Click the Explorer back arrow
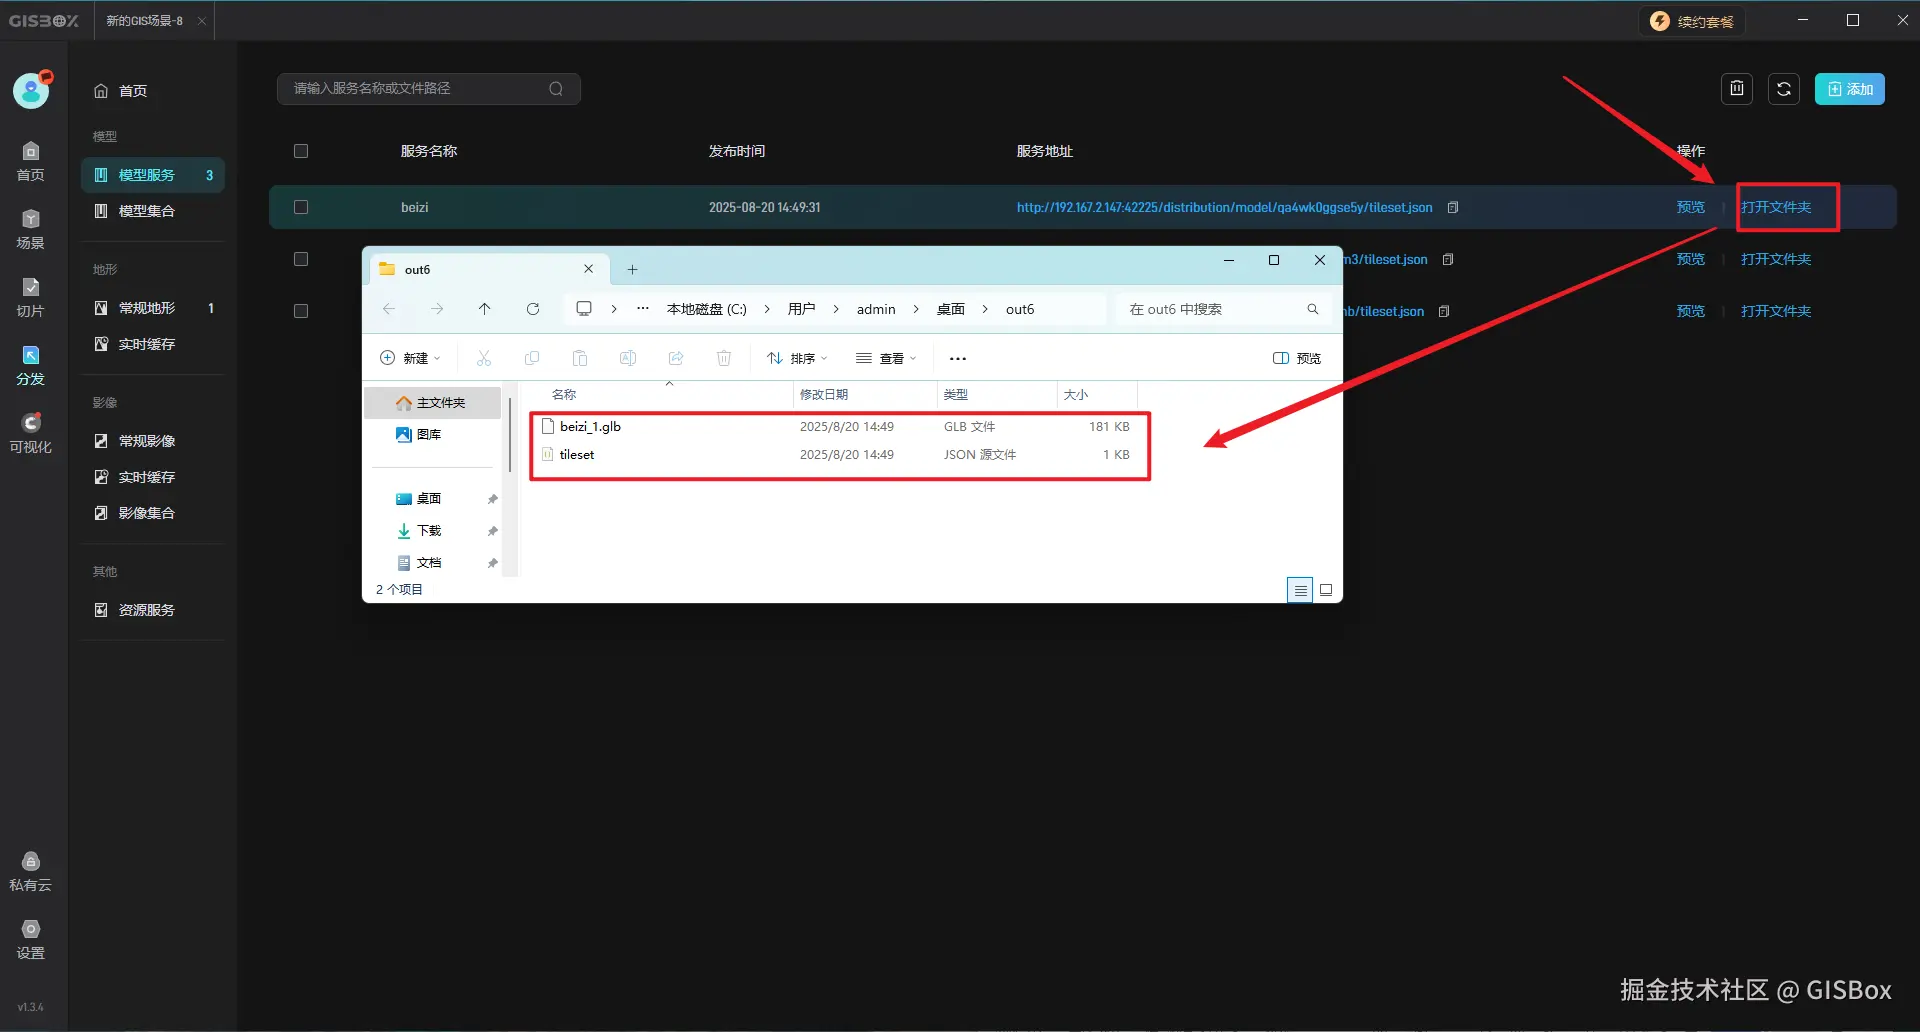1920x1032 pixels. click(x=389, y=309)
